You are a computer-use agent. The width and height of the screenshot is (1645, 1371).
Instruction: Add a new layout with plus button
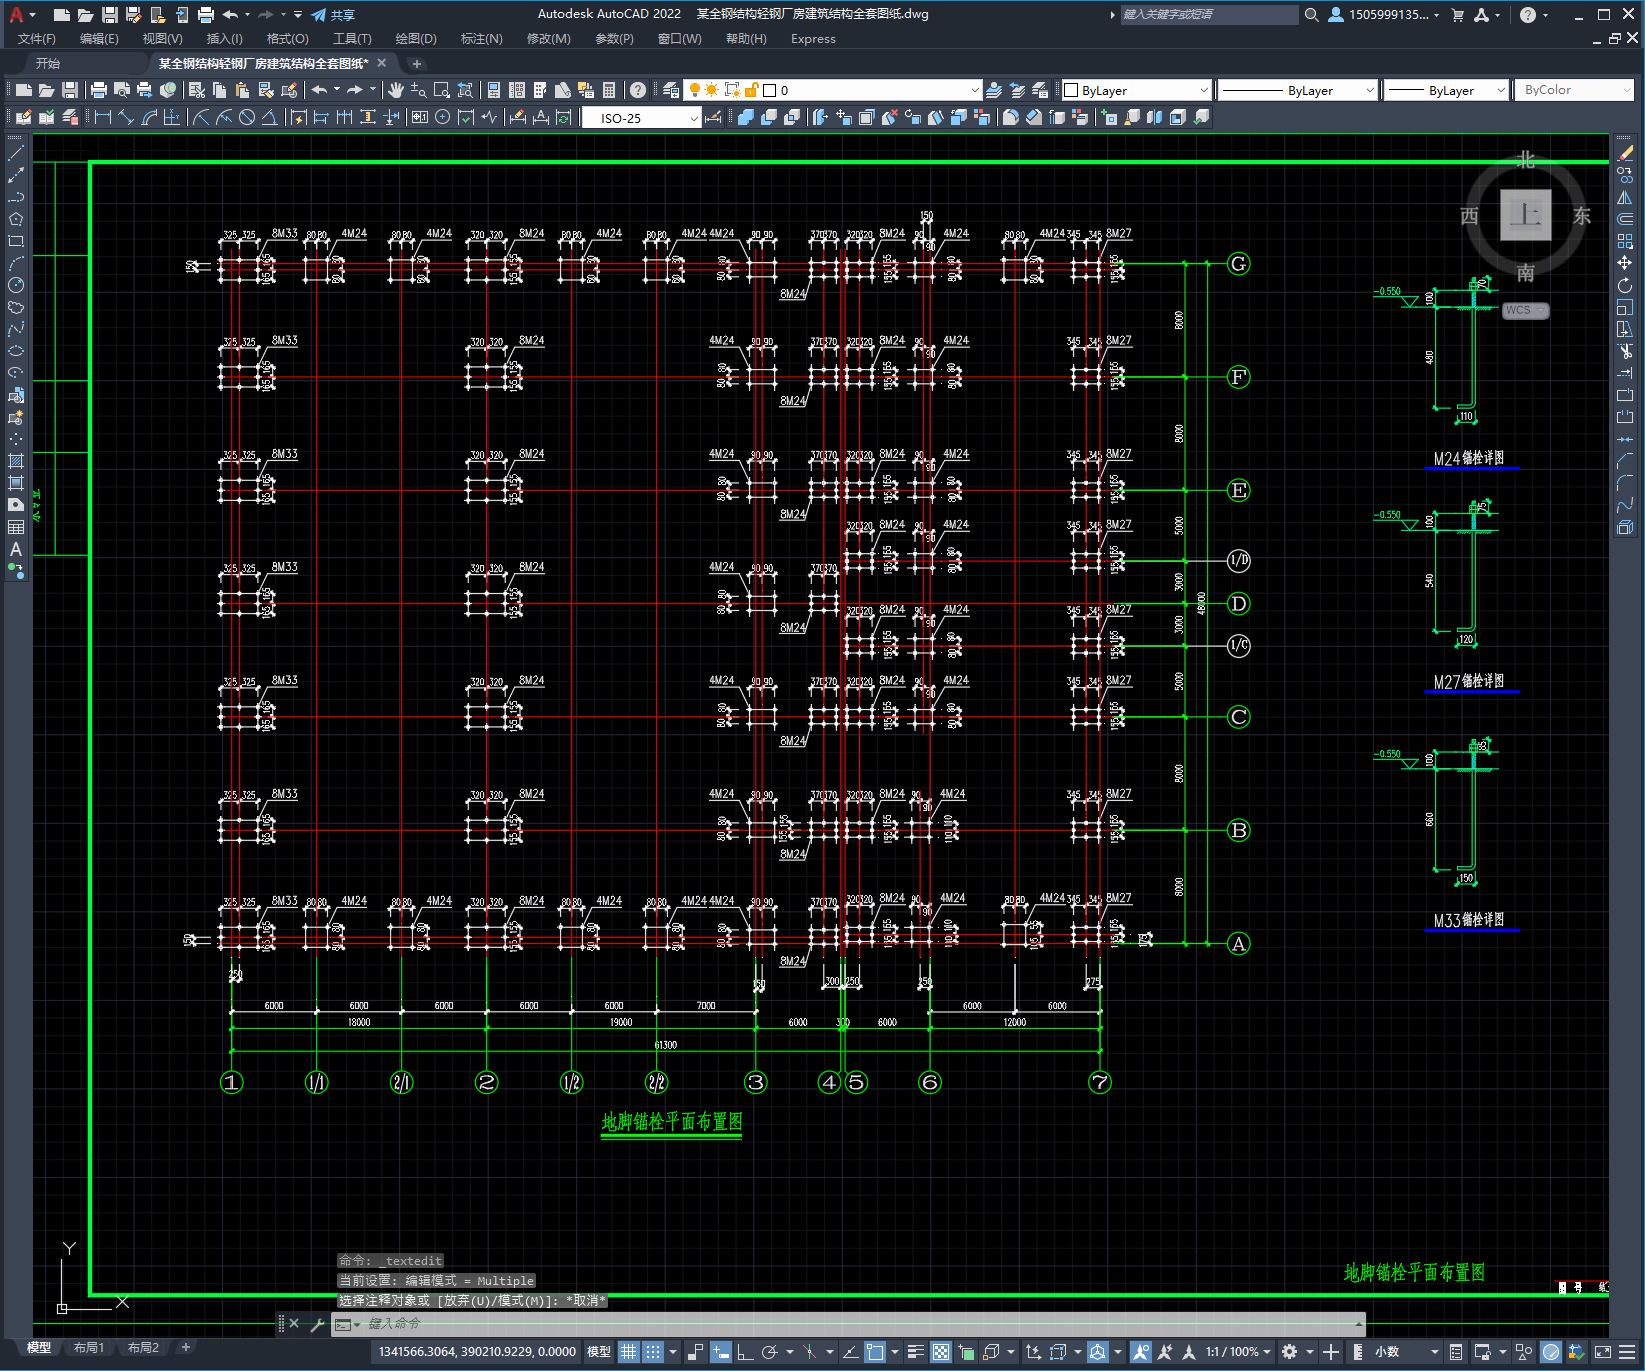pyautogui.click(x=186, y=1348)
